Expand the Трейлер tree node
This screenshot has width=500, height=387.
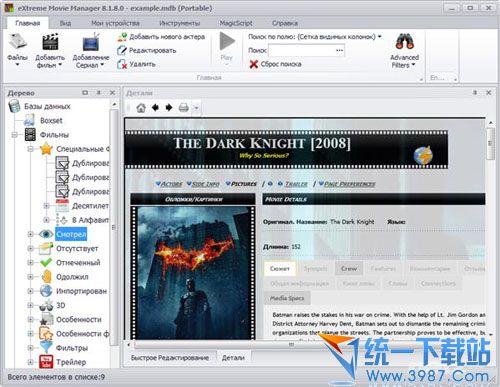click(30, 362)
